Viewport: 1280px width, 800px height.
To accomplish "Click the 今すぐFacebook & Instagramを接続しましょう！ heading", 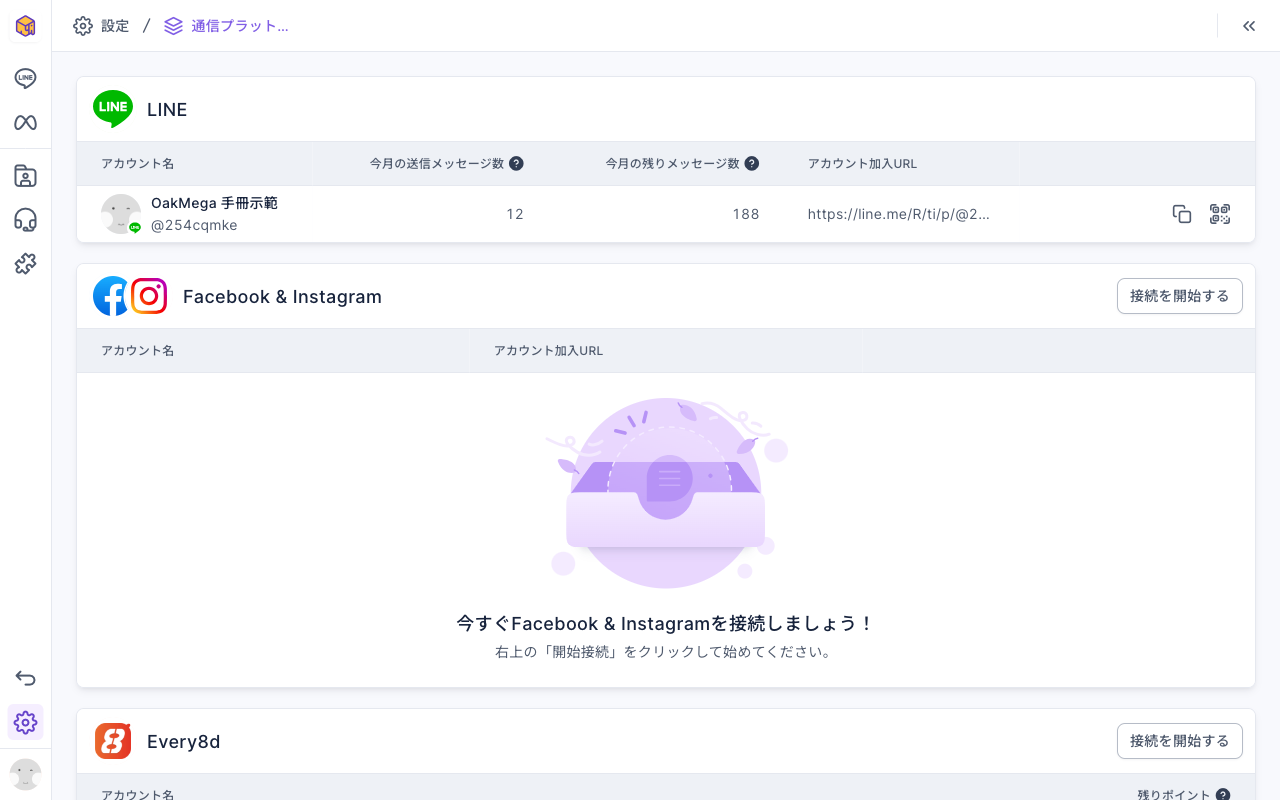I will [666, 624].
